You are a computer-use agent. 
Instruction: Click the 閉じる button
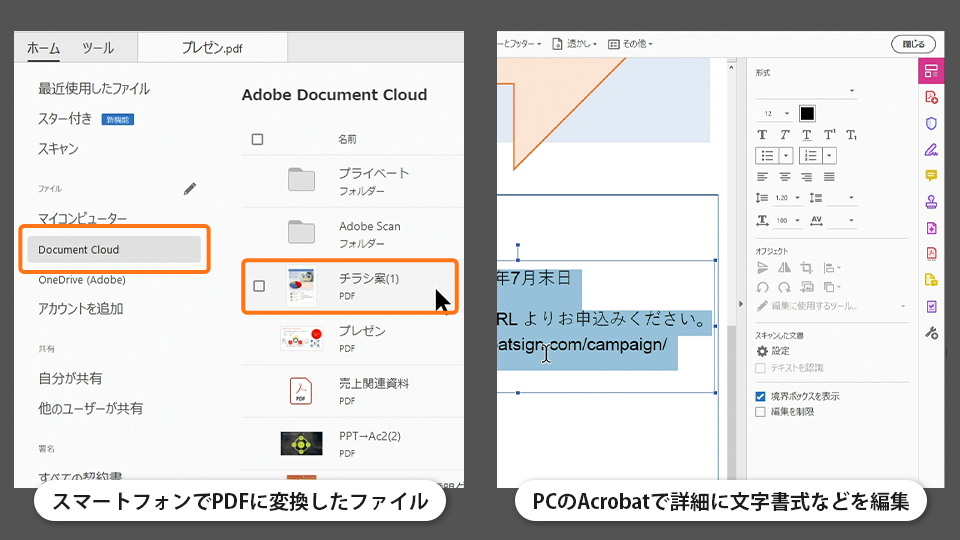[x=913, y=44]
